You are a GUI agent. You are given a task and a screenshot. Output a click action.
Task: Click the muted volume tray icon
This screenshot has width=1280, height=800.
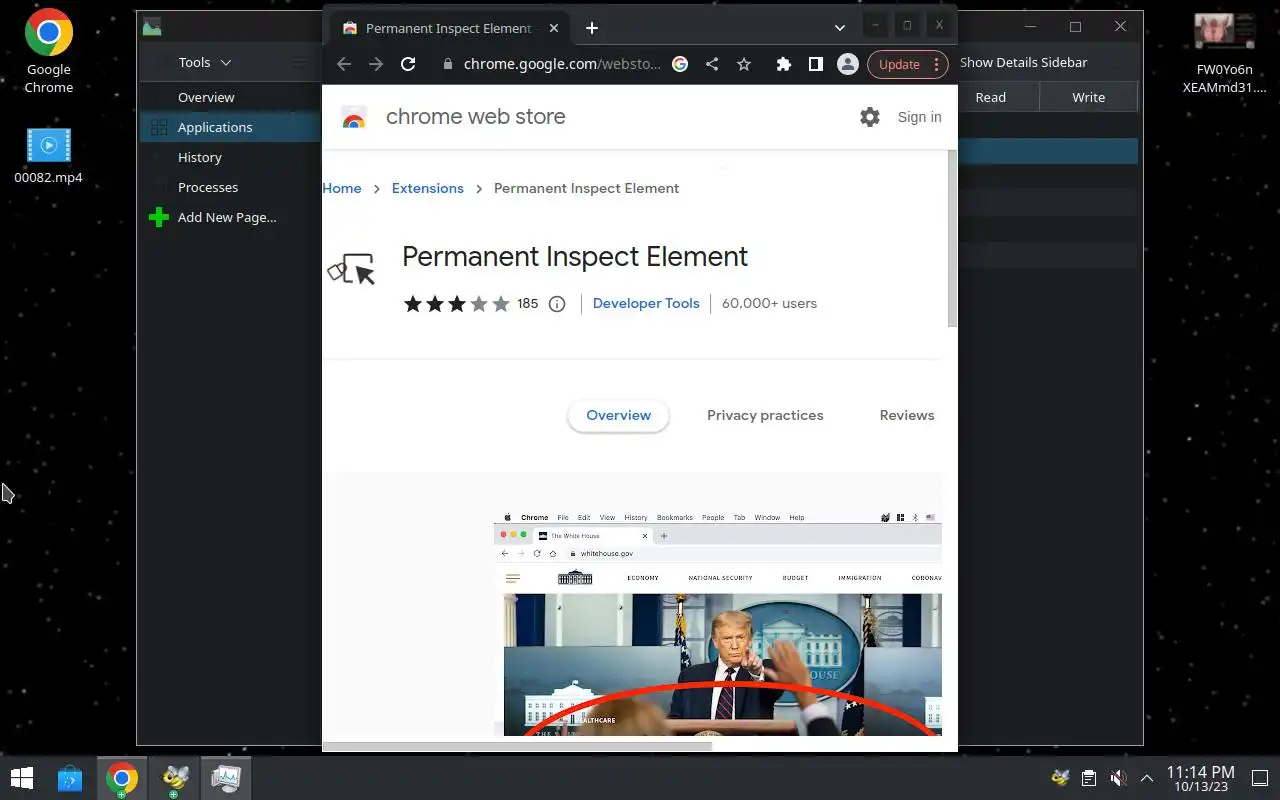point(1118,777)
